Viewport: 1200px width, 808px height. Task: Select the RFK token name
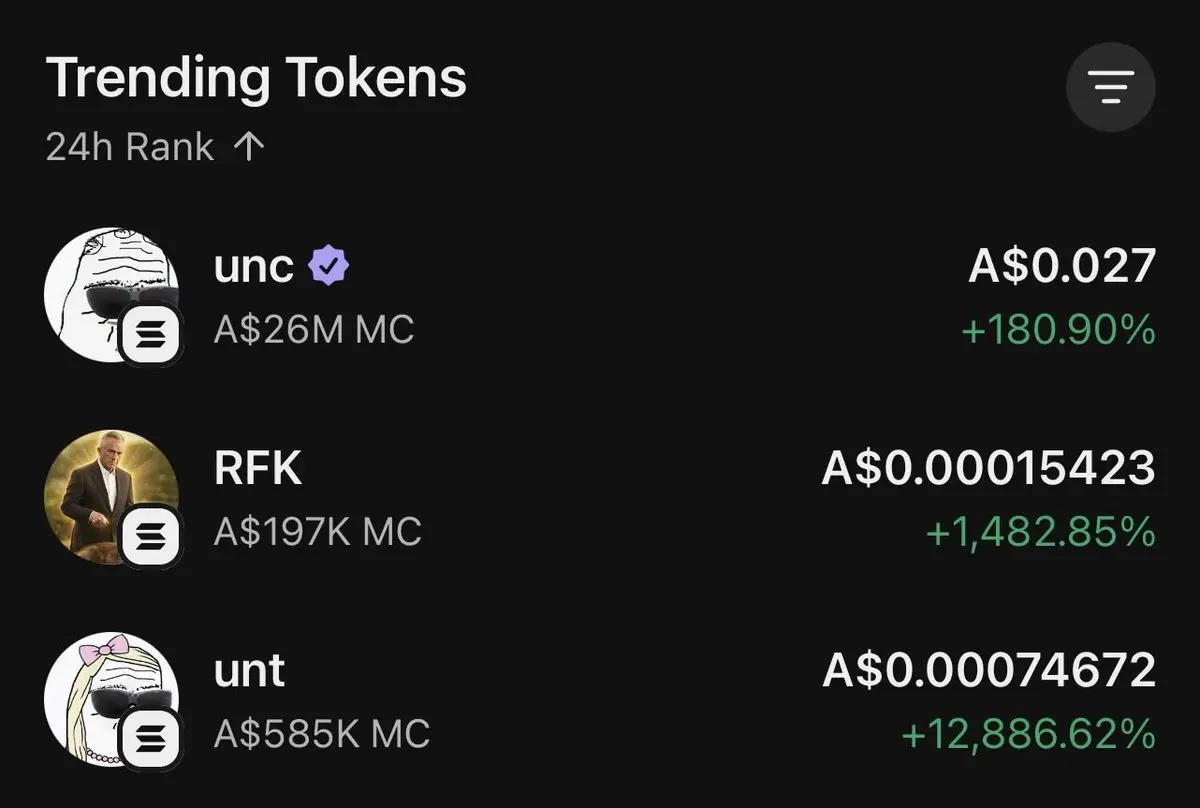[x=257, y=468]
